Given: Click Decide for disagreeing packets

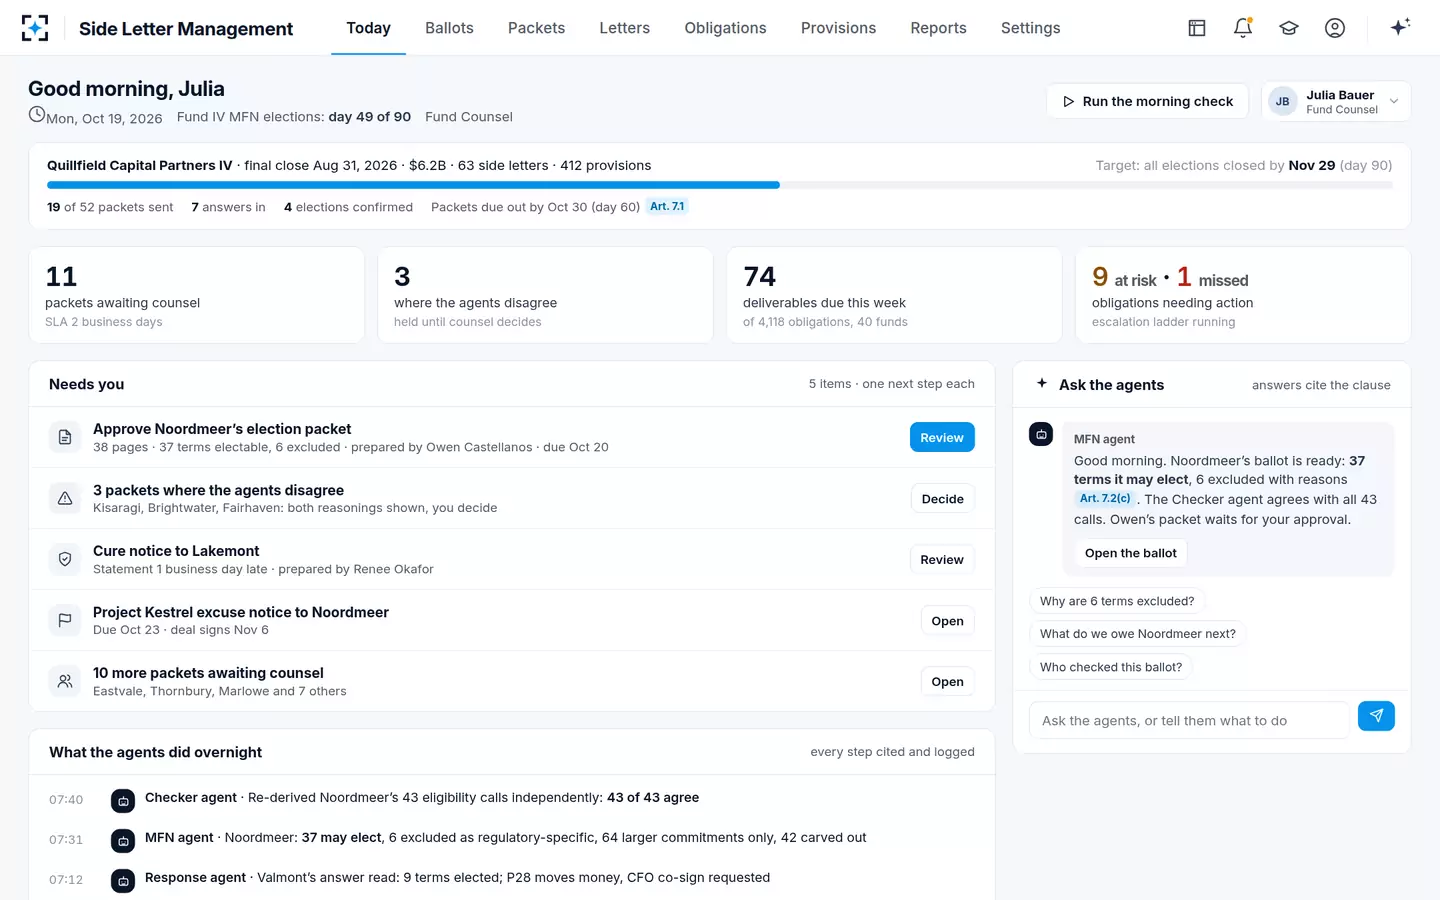Looking at the screenshot, I should click(x=942, y=498).
